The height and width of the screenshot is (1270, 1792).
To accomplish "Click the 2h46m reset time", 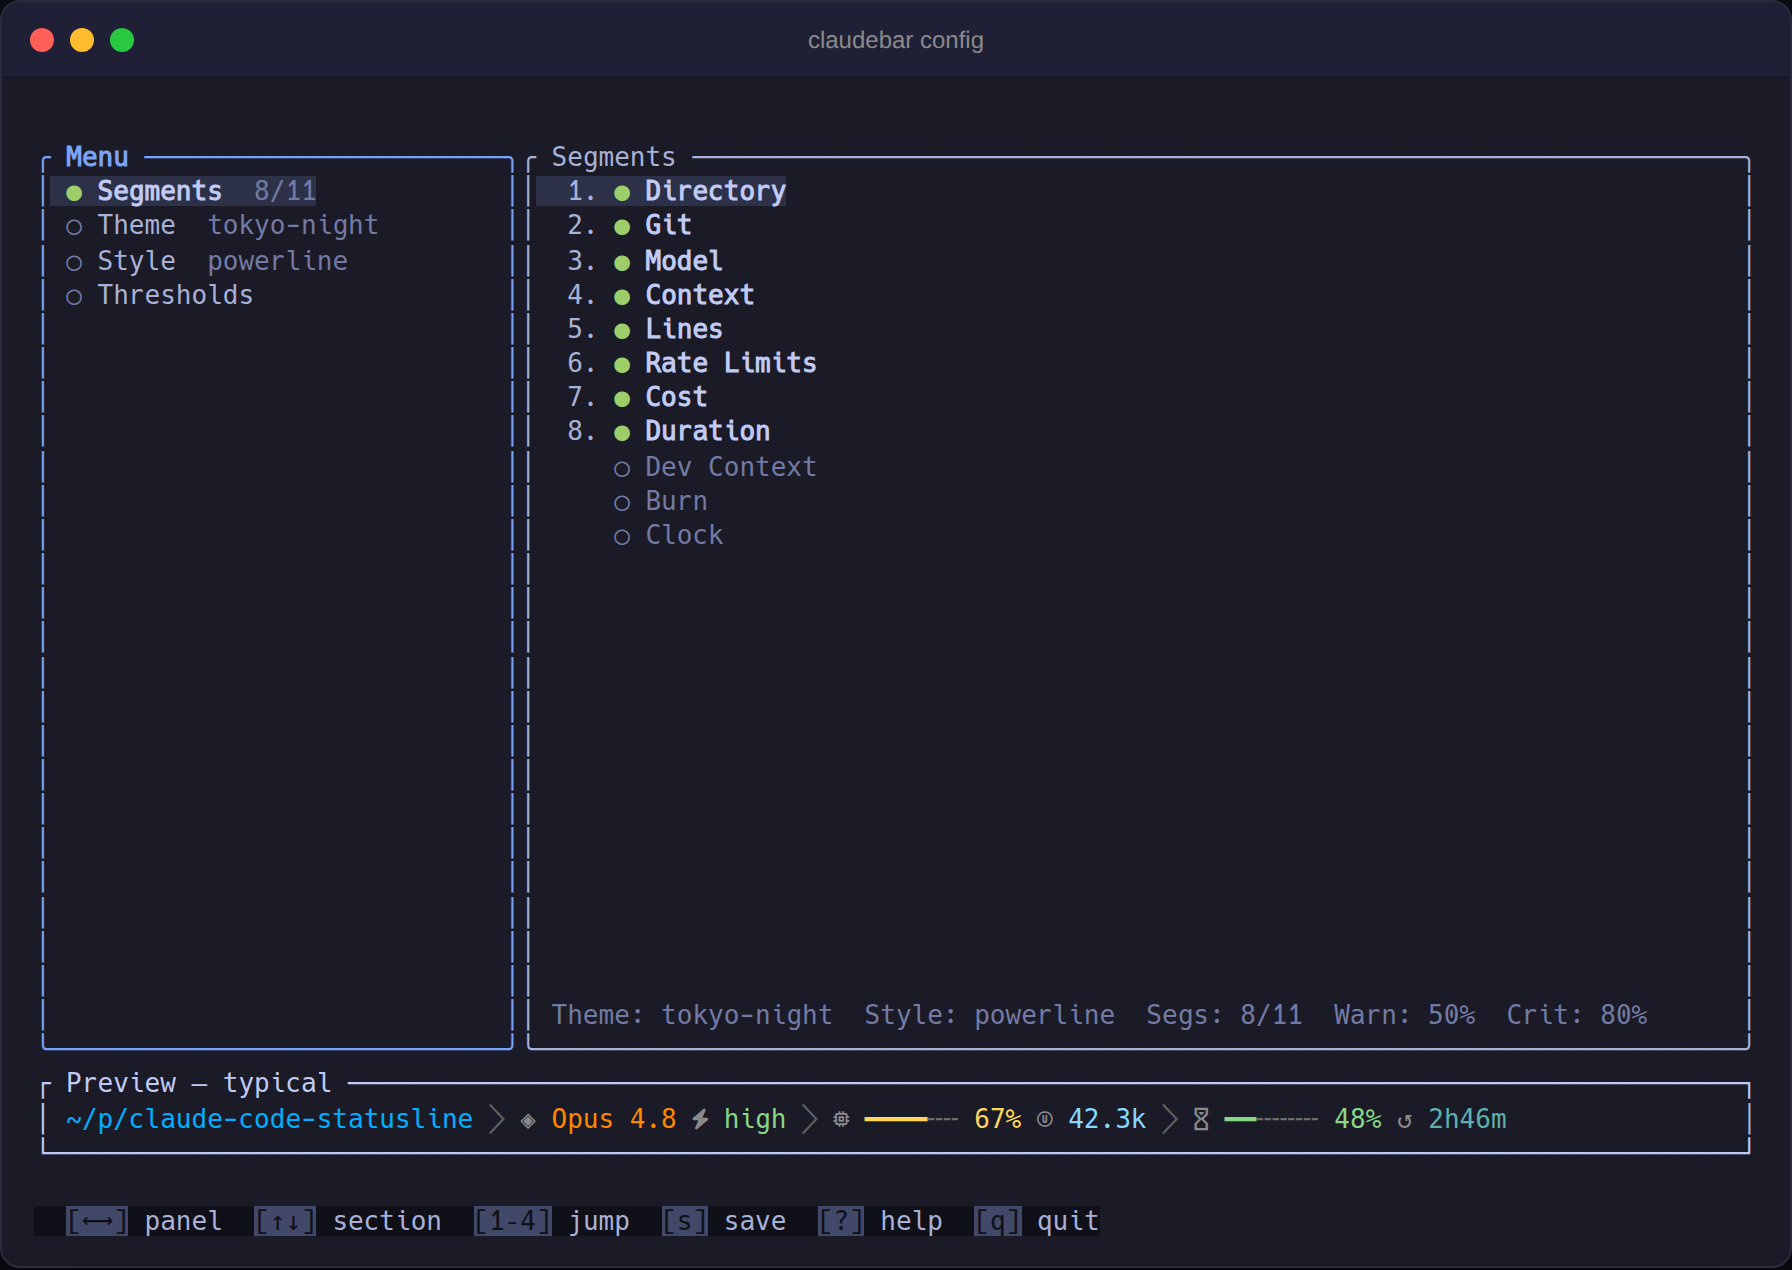I will pos(1467,1119).
